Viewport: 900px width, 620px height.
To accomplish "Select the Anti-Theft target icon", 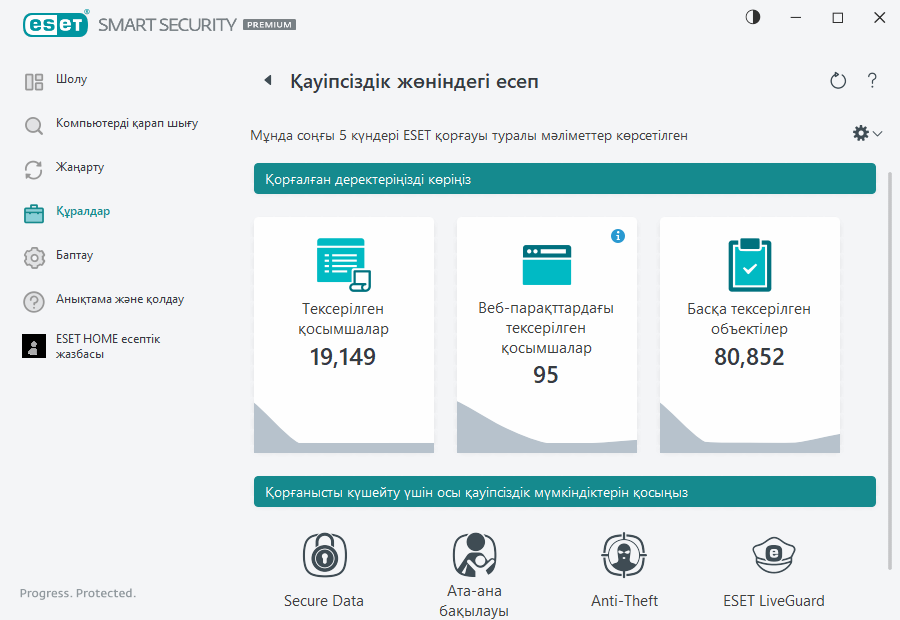I will (624, 554).
